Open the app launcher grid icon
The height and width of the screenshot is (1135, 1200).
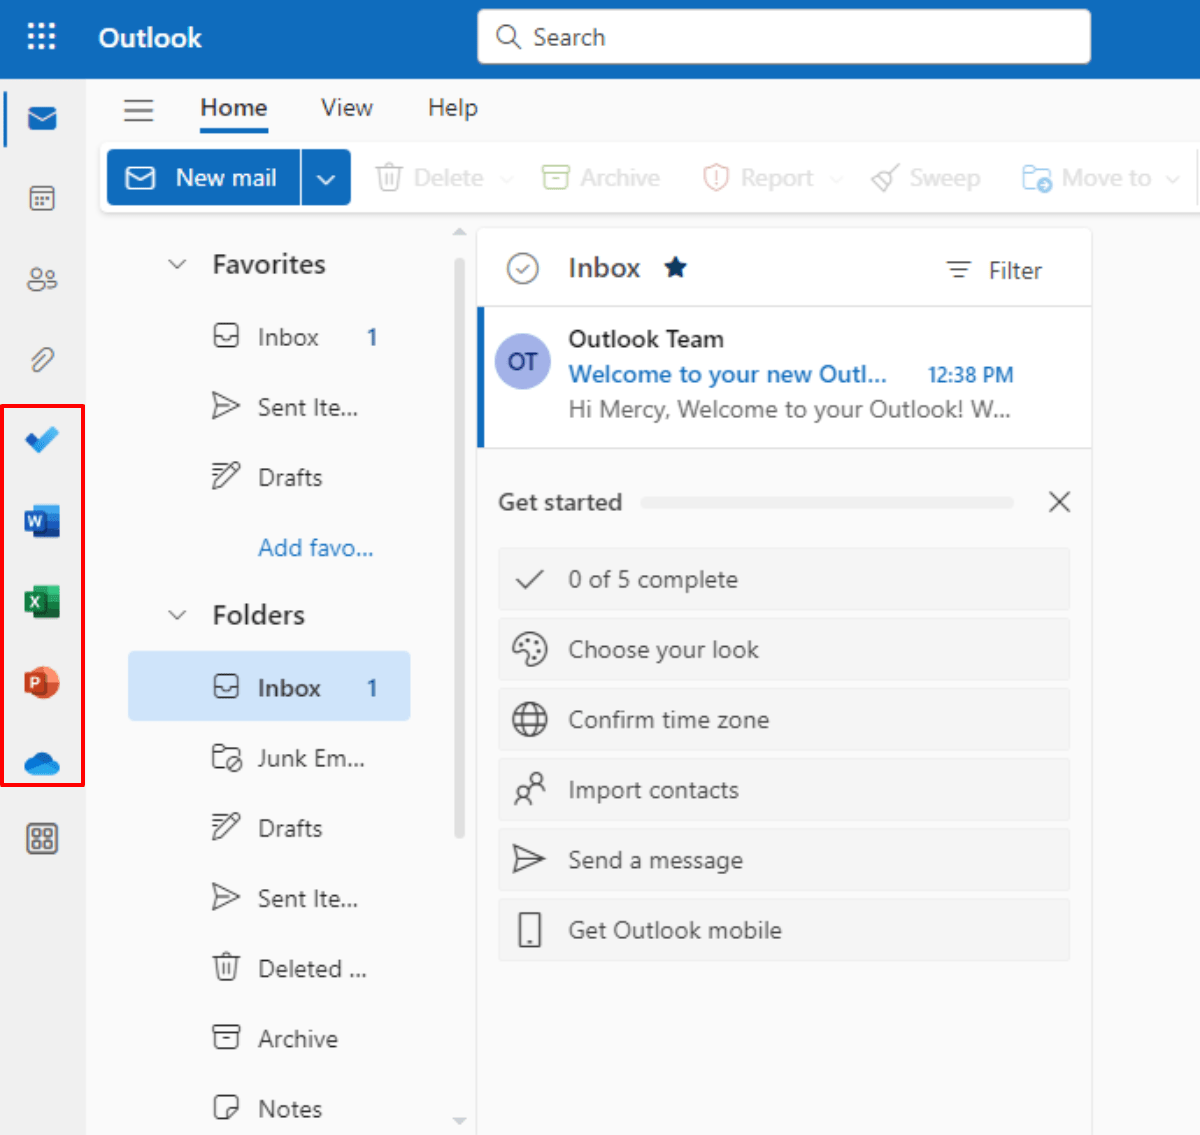[41, 36]
